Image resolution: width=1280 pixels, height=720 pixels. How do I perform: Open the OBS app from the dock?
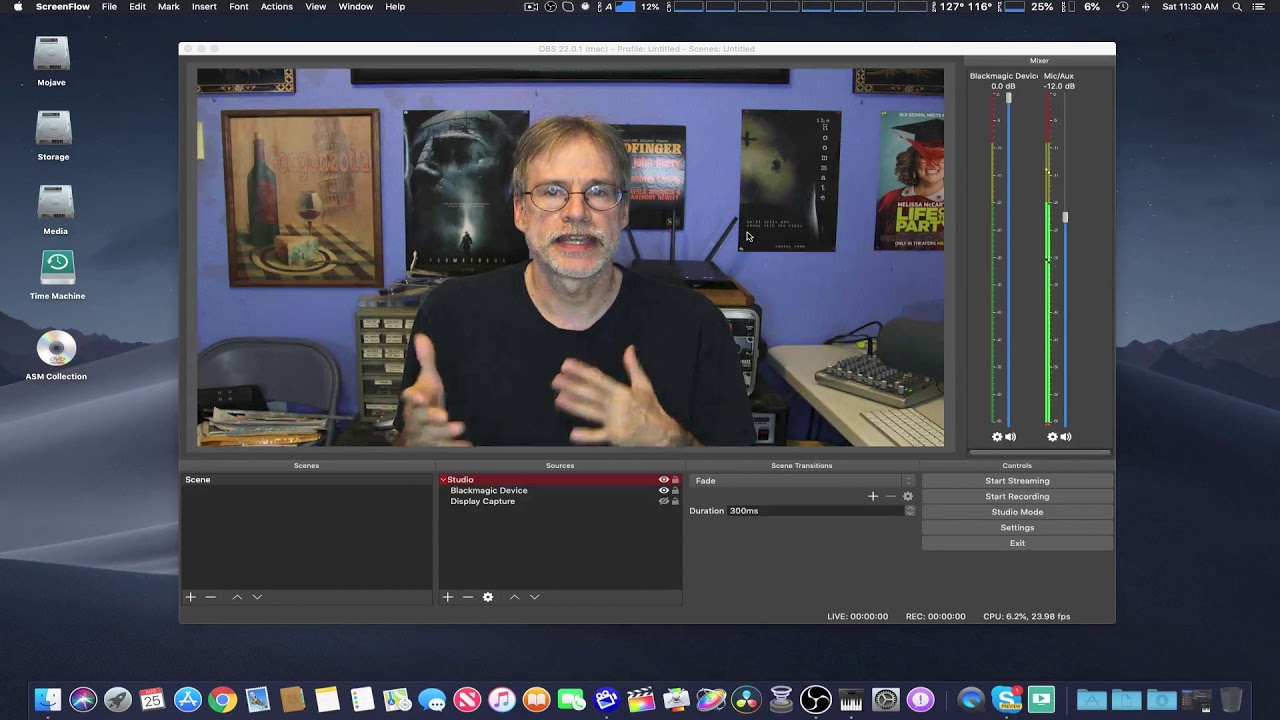(x=816, y=699)
